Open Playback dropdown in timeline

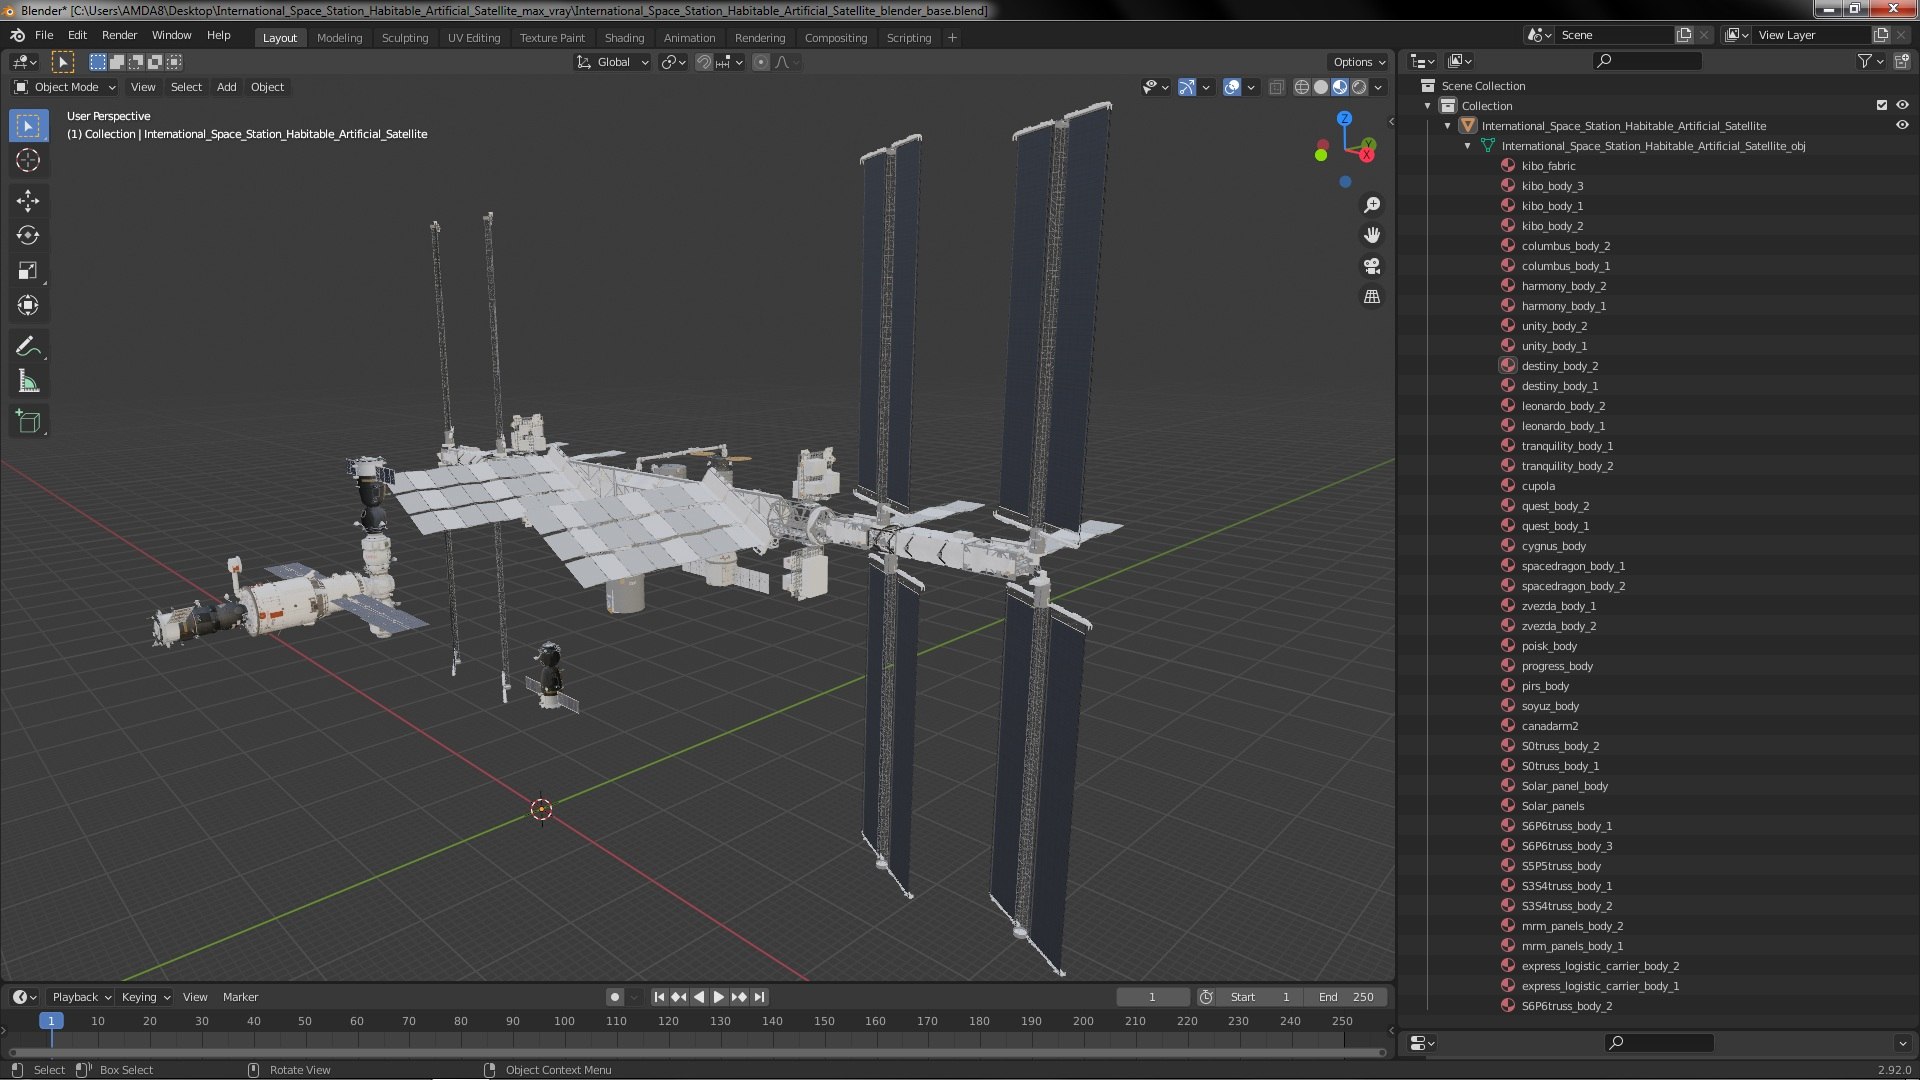coord(81,997)
